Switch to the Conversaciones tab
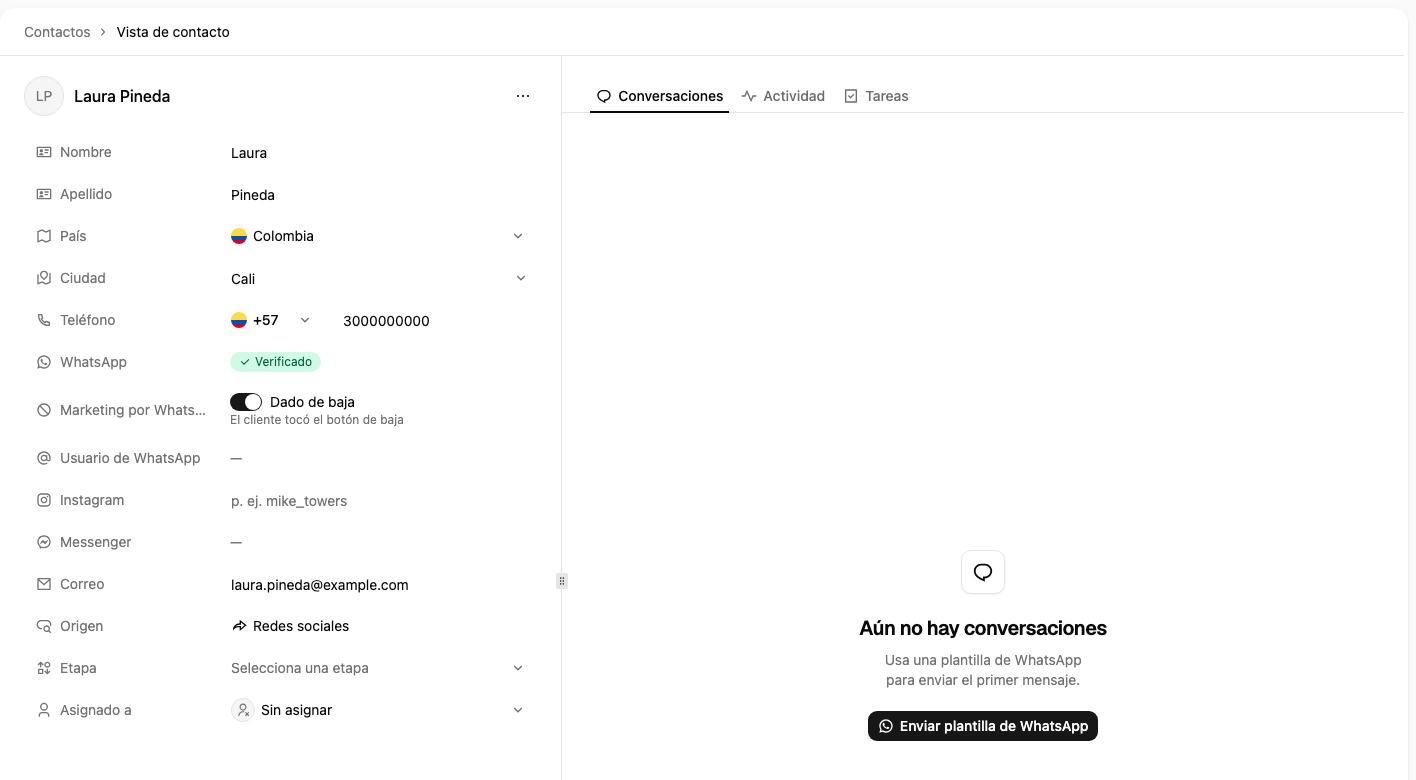Viewport: 1416px width, 780px height. pyautogui.click(x=660, y=96)
